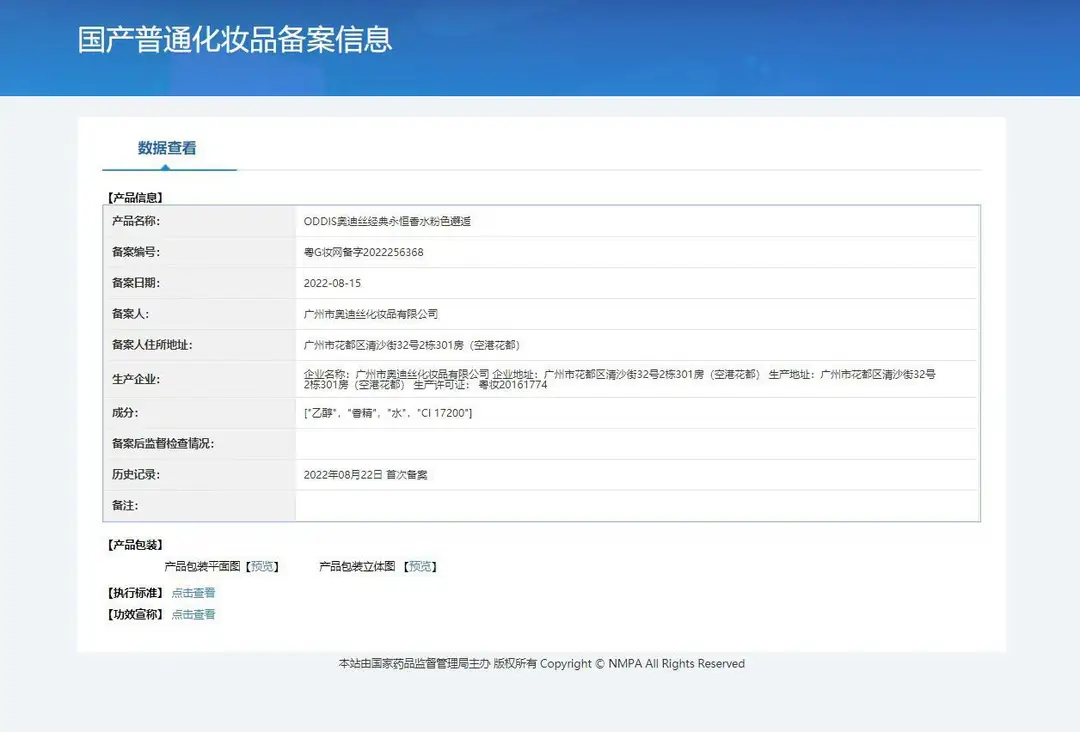
Task: Preview the 产品包装平面图 link
Action: [x=262, y=566]
